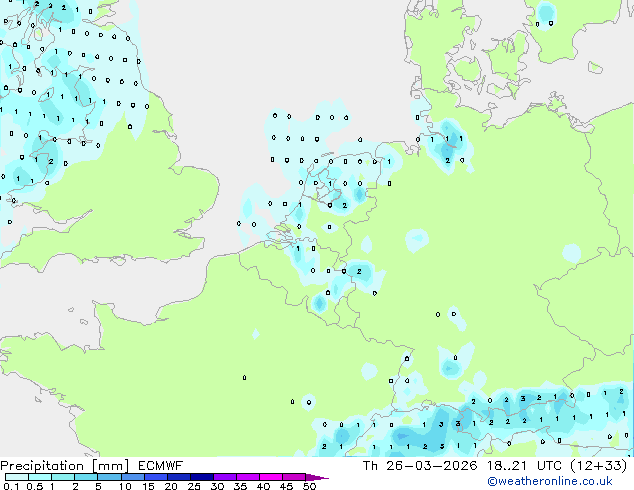Click the 25–30 mm navy legend swatch
634x490 pixels.
pos(201,477)
